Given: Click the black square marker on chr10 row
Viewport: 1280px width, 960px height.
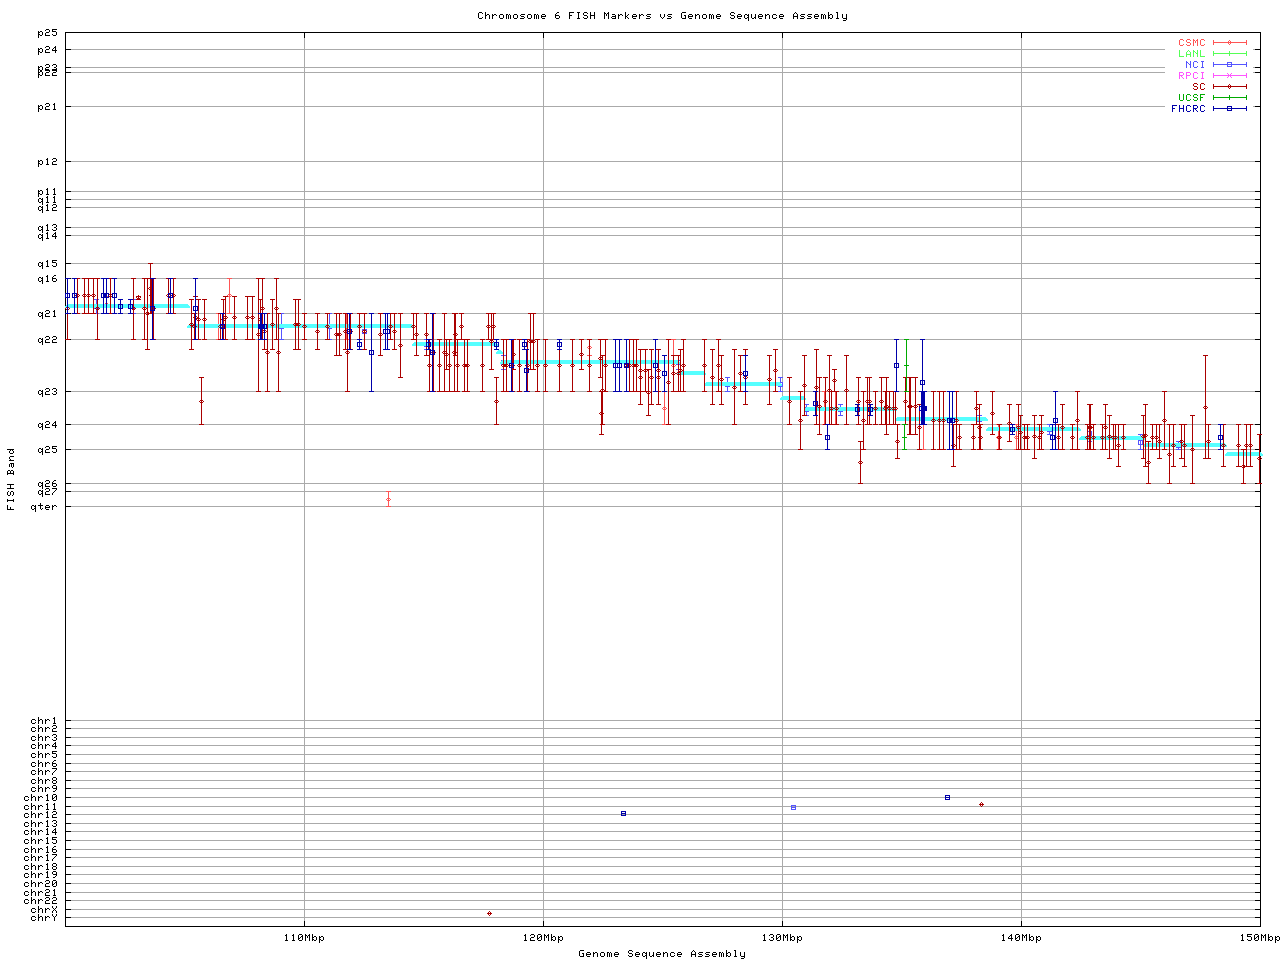Looking at the screenshot, I should (x=947, y=797).
